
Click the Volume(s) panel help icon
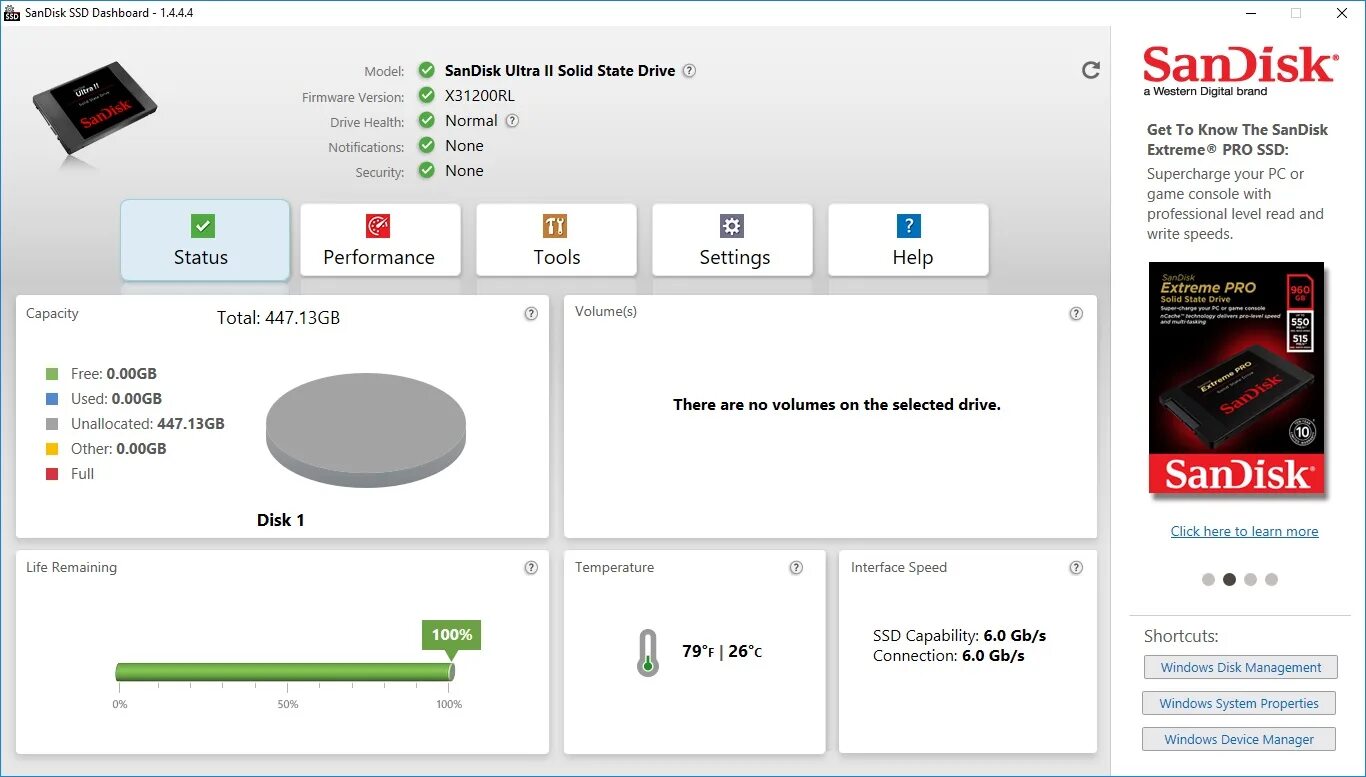click(1076, 313)
